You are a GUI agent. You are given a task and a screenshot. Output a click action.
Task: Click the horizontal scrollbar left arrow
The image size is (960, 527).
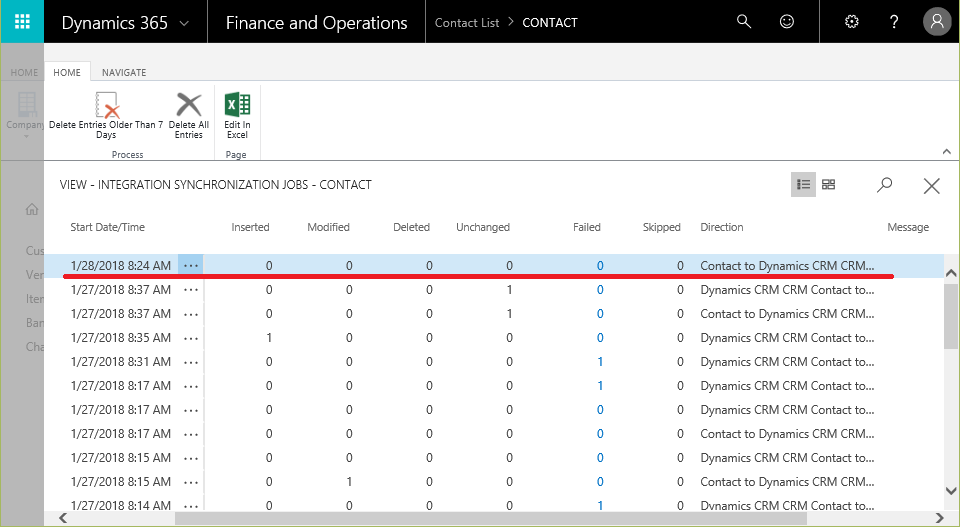coord(63,518)
